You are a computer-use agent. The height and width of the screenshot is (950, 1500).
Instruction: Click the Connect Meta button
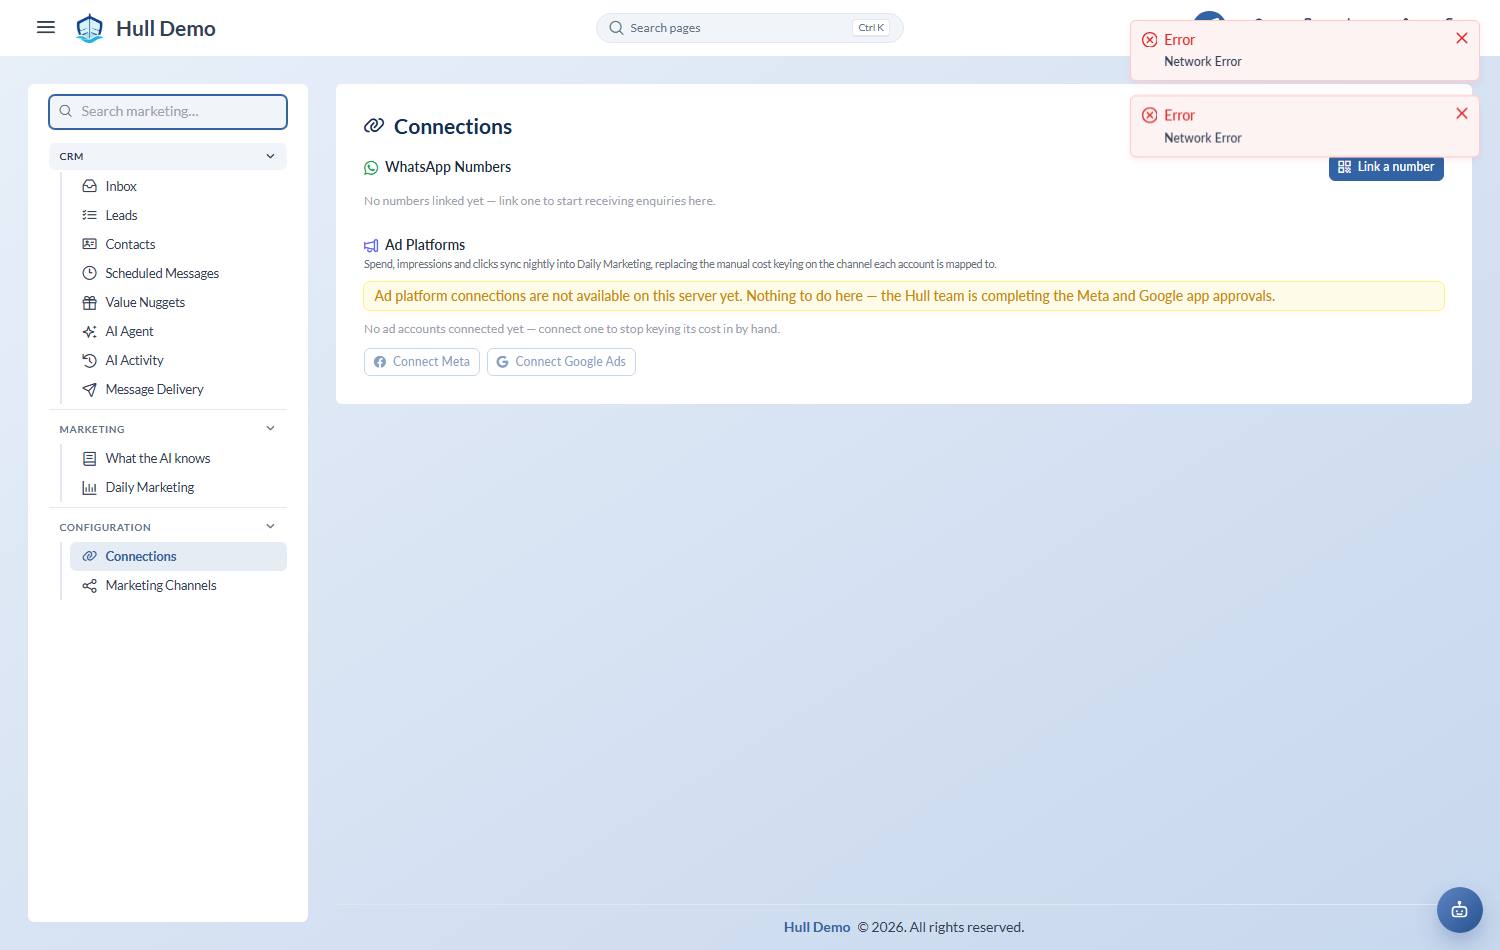pyautogui.click(x=422, y=362)
